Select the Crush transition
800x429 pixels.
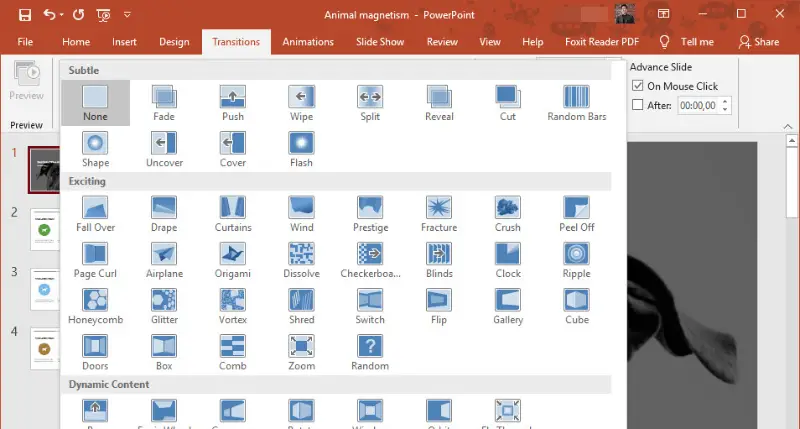click(508, 214)
